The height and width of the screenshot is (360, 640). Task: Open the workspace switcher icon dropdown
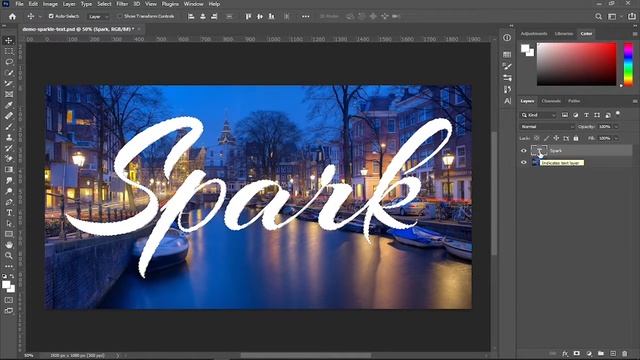click(x=614, y=16)
